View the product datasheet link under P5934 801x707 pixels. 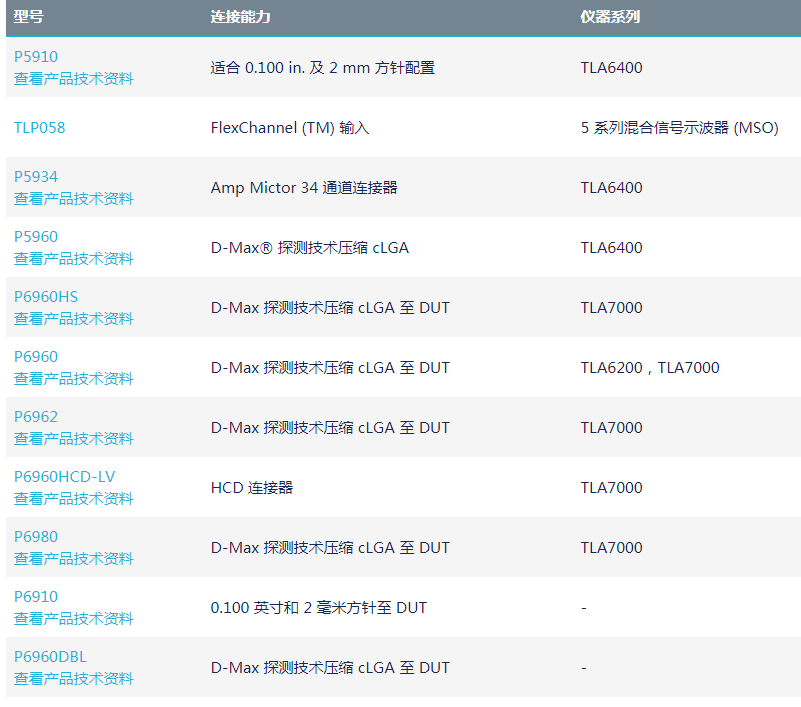click(x=74, y=199)
